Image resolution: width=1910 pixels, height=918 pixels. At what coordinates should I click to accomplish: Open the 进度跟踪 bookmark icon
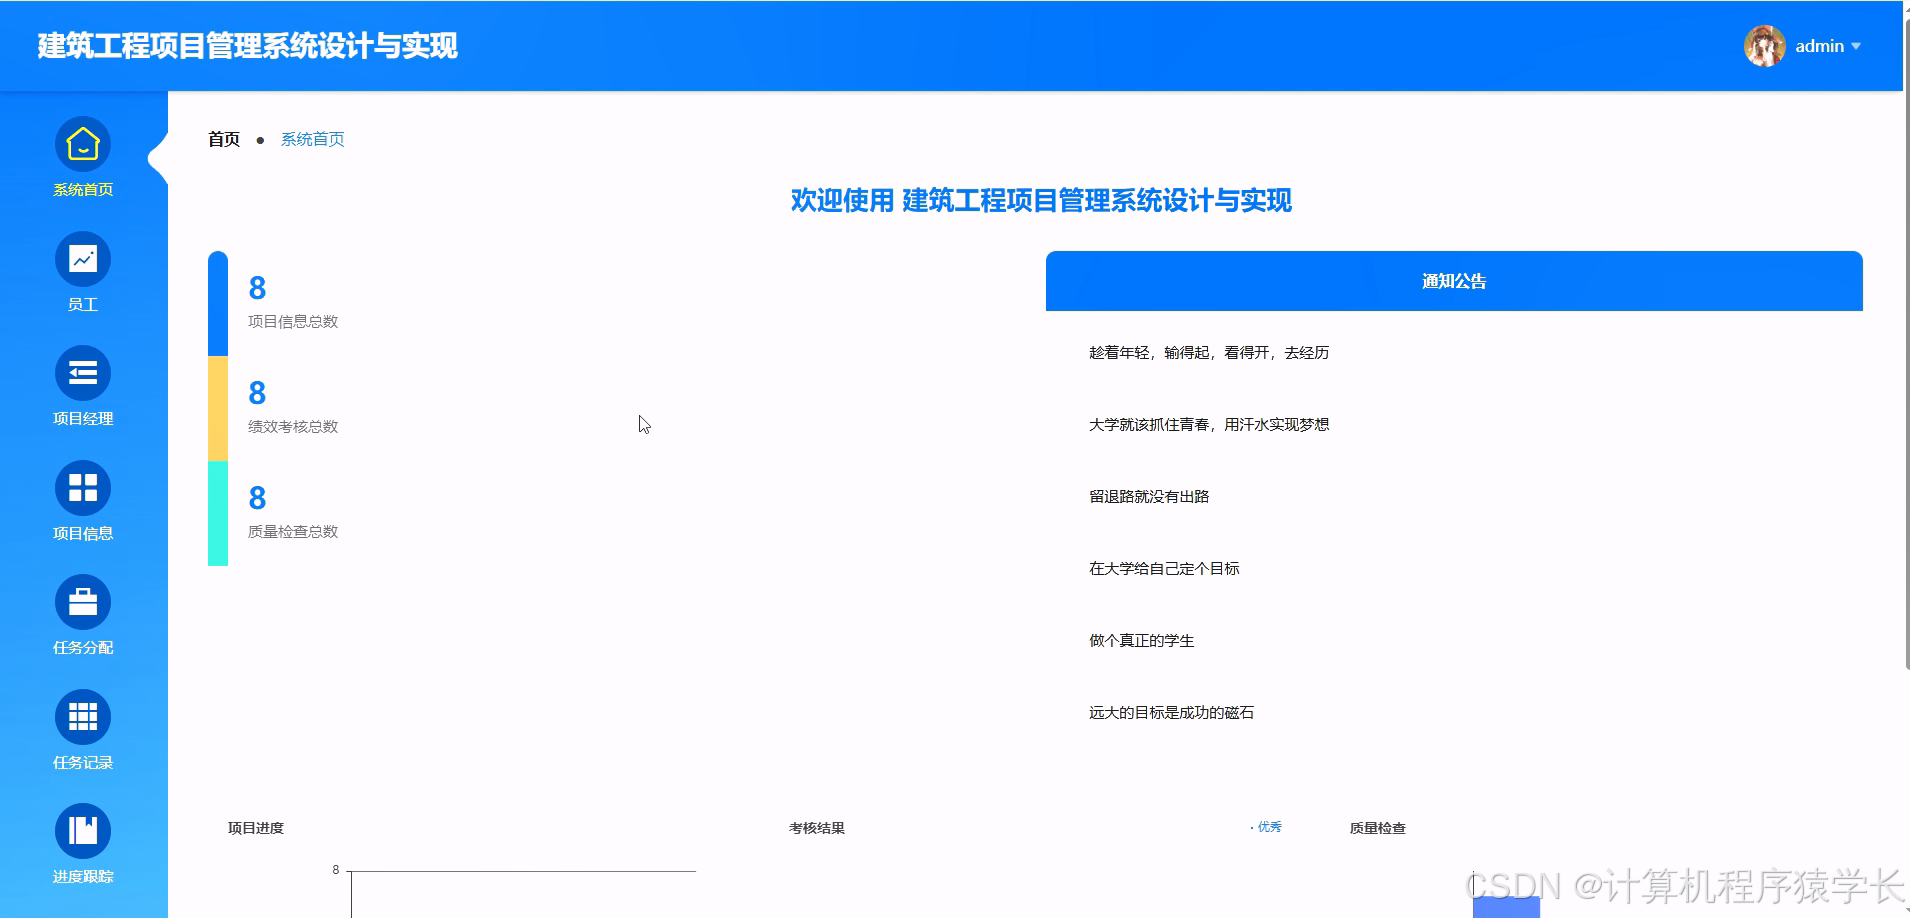click(83, 832)
